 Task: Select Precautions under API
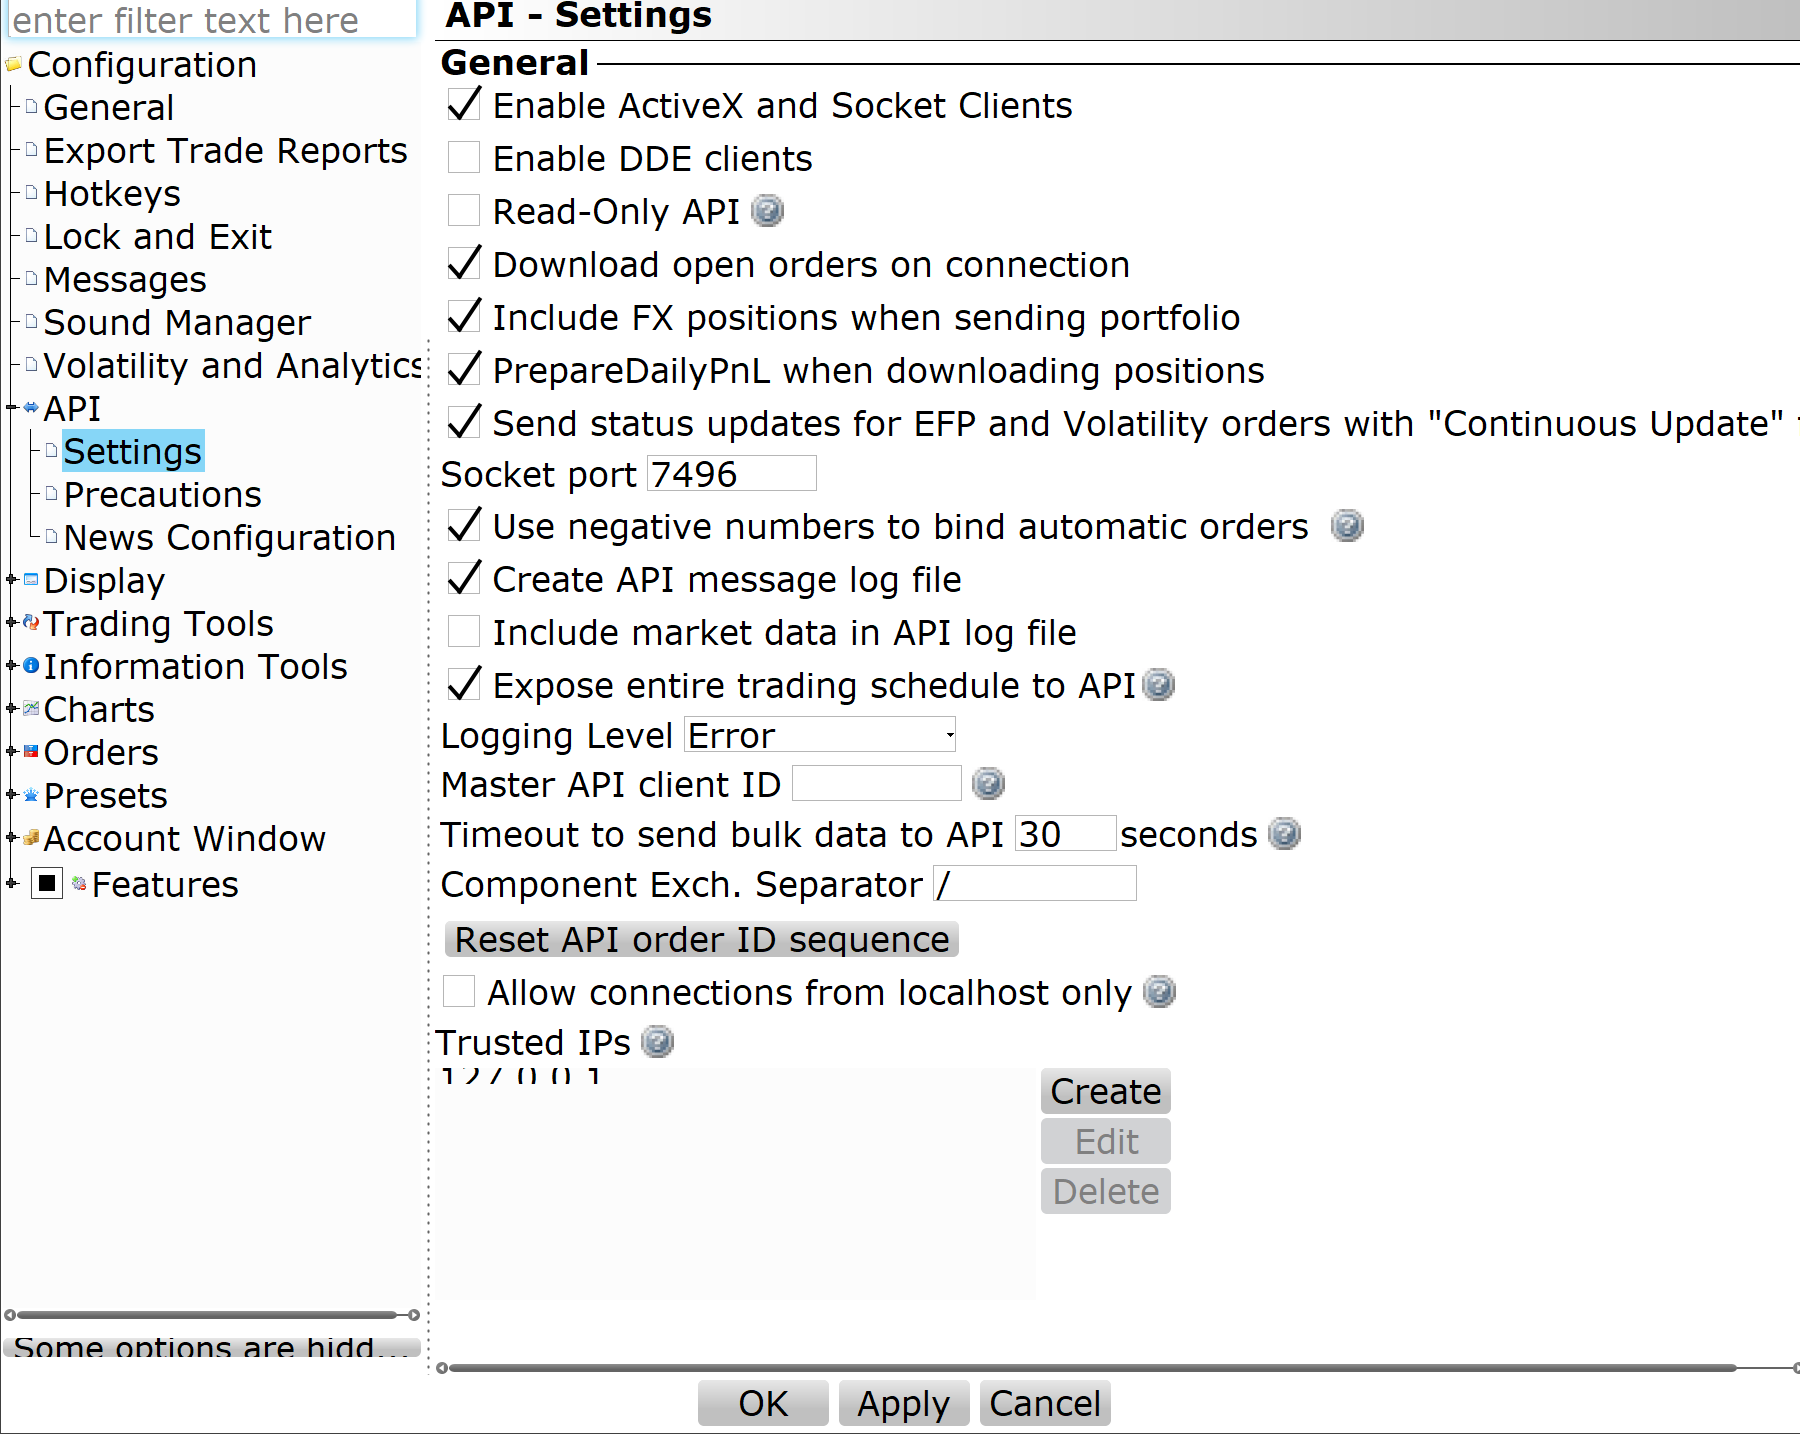click(x=162, y=495)
